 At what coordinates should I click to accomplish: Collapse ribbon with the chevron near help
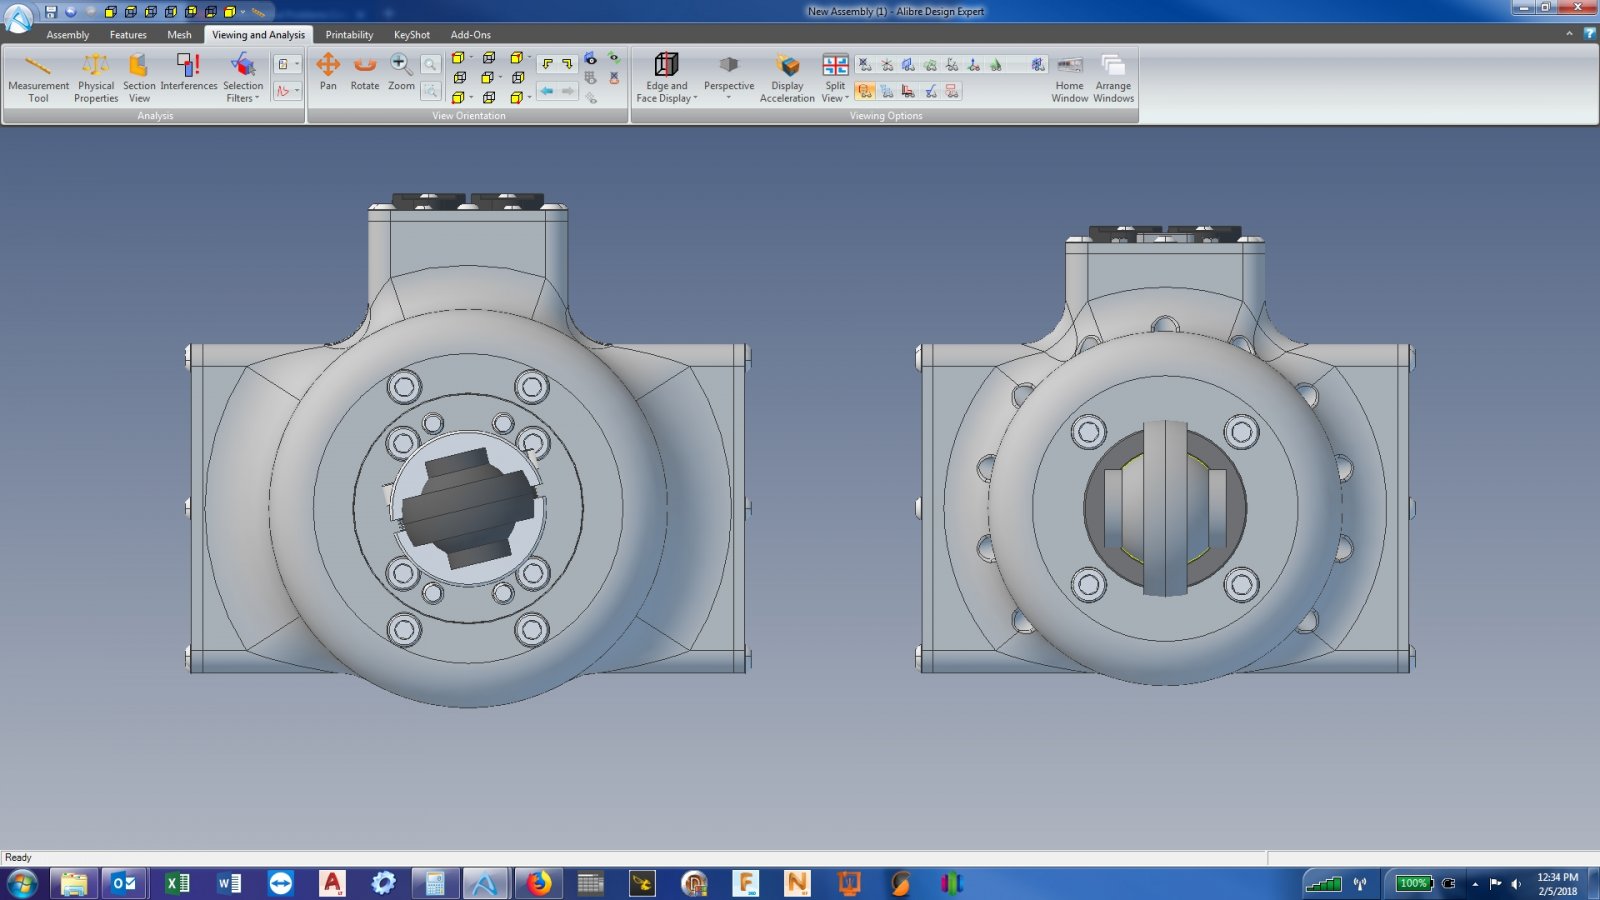click(x=1569, y=33)
